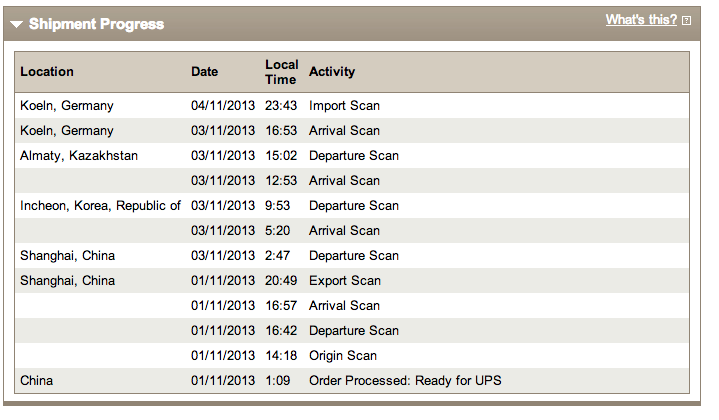The image size is (719, 420).
Task: Click the Activity column header
Action: click(332, 72)
